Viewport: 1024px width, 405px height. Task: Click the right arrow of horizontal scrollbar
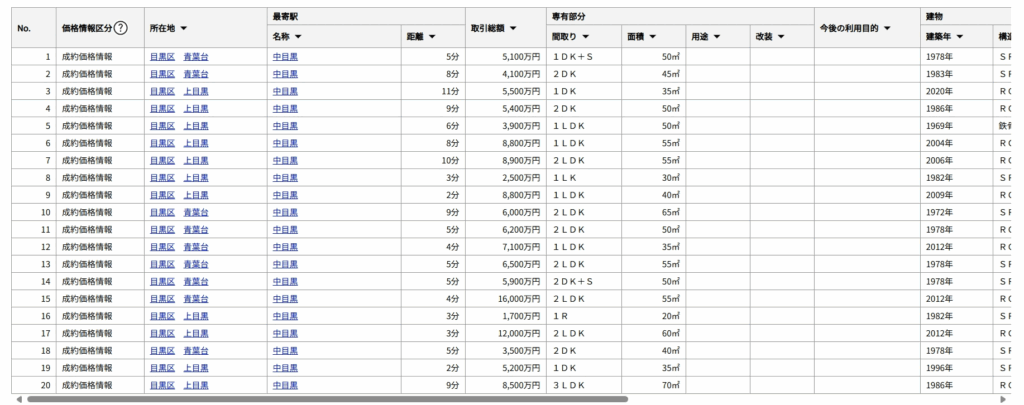point(1002,398)
